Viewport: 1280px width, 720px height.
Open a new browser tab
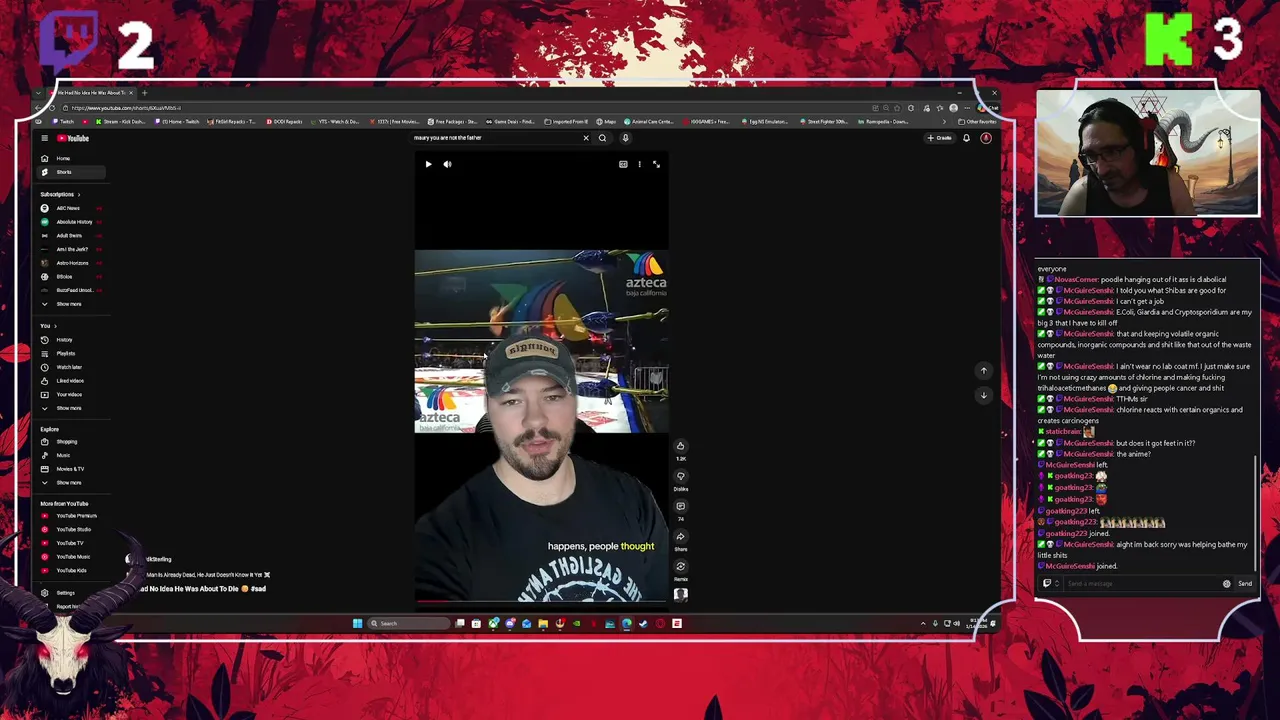[144, 93]
